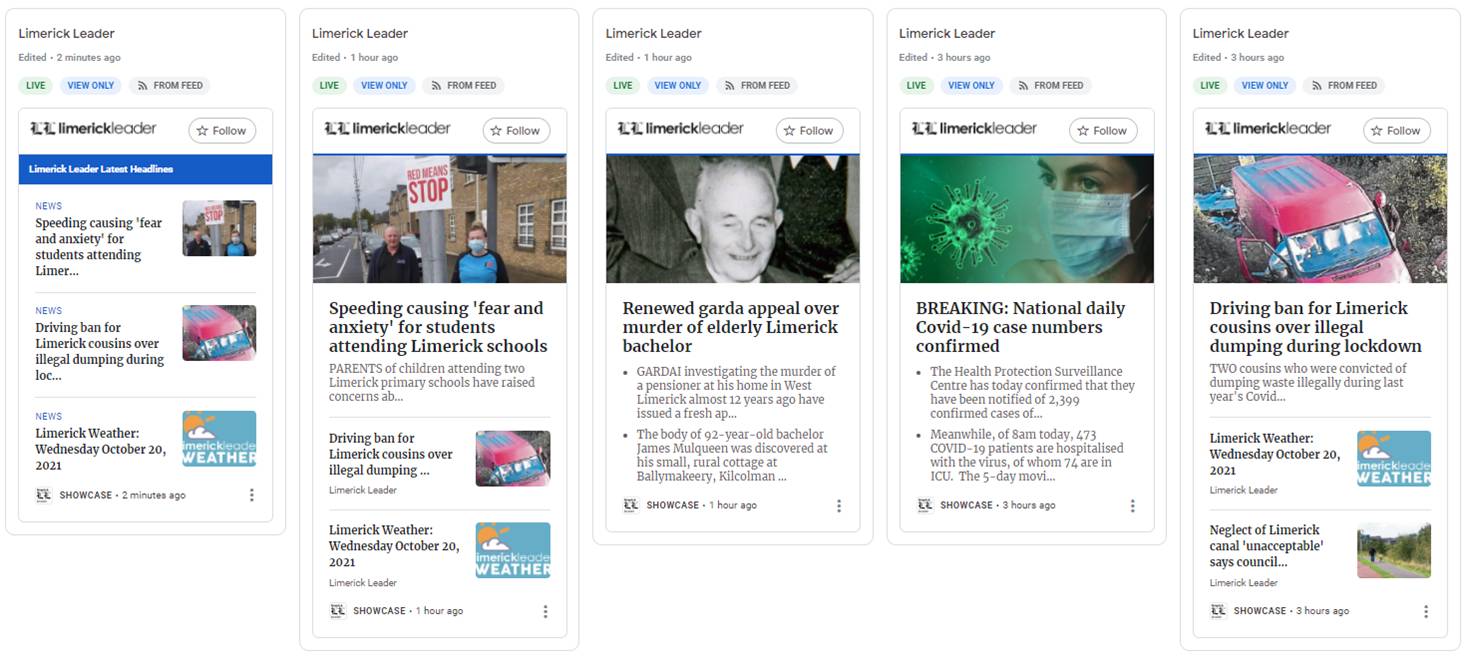This screenshot has height=659, width=1469.
Task: Open the coronavirus and masked woman image
Action: click(x=1027, y=219)
